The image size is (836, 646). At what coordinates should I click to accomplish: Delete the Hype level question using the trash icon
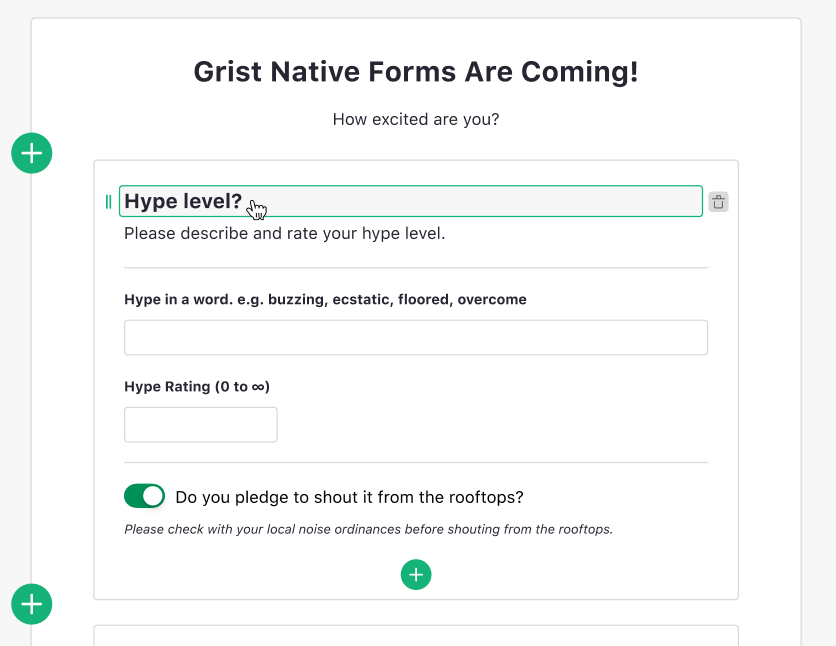coord(718,201)
